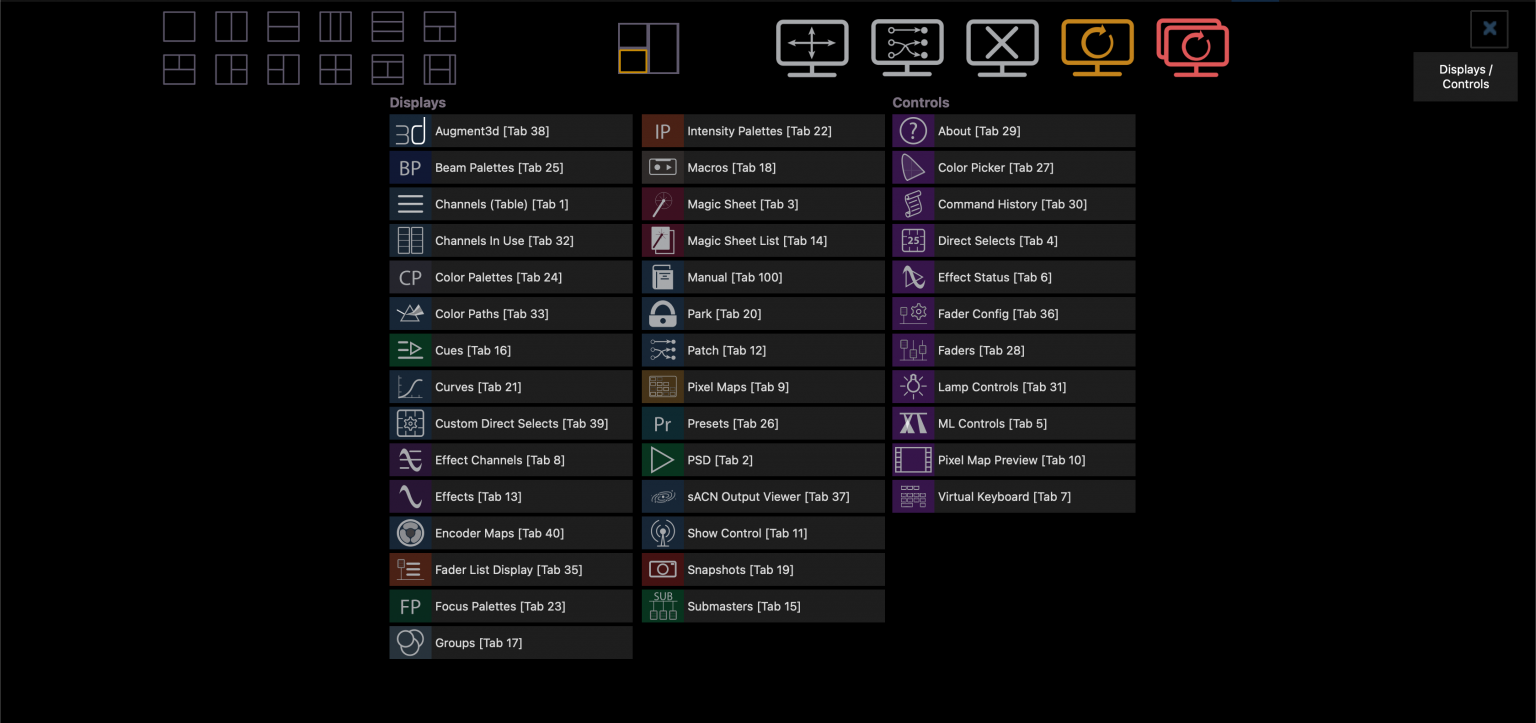Open Presets tab 26
Viewport: 1536px width, 723px height.
763,423
